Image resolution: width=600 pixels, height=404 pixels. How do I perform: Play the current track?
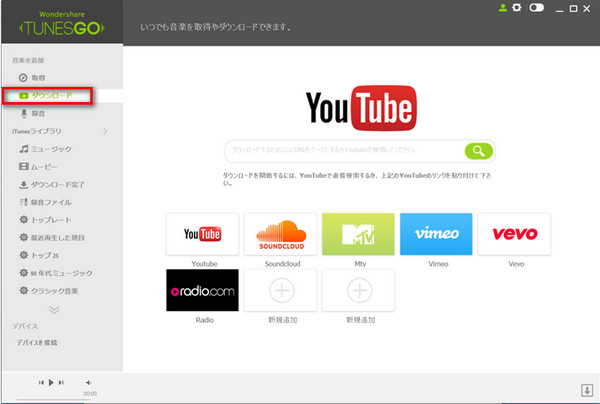(x=51, y=382)
